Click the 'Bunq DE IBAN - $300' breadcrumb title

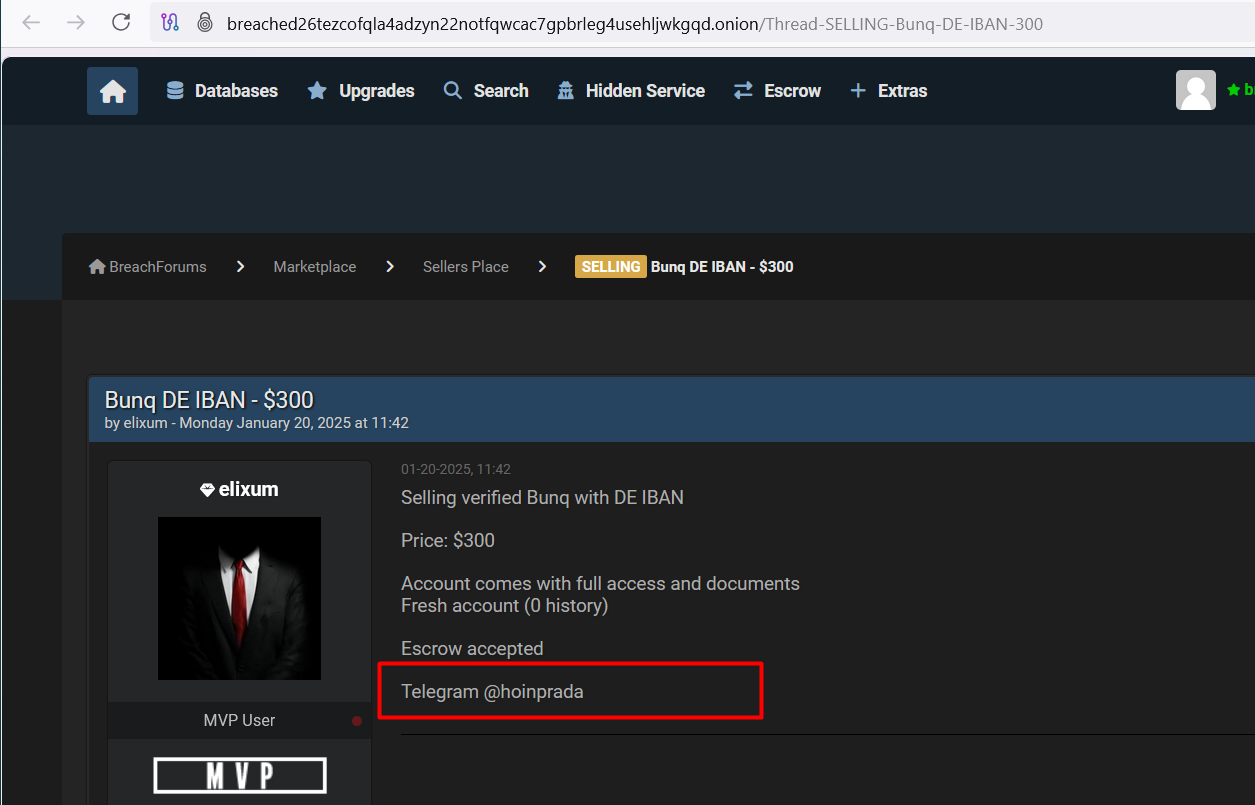(722, 267)
